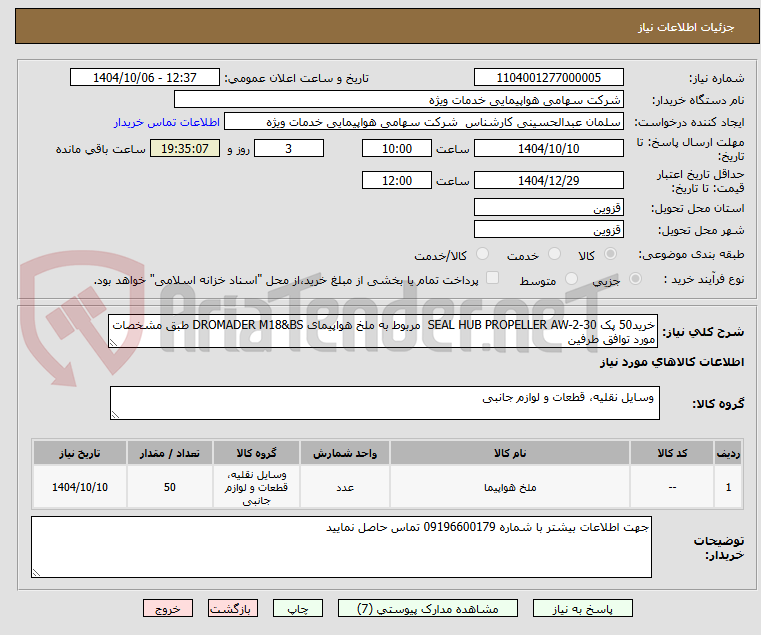Select the کالا radio button
Viewport: 761px width, 635px height.
(x=610, y=253)
